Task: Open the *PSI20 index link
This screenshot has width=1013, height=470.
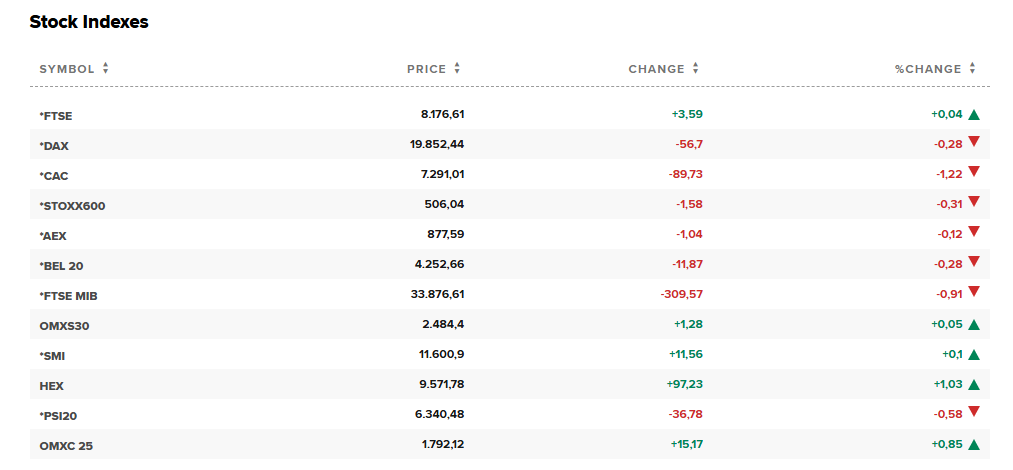Action: point(58,416)
